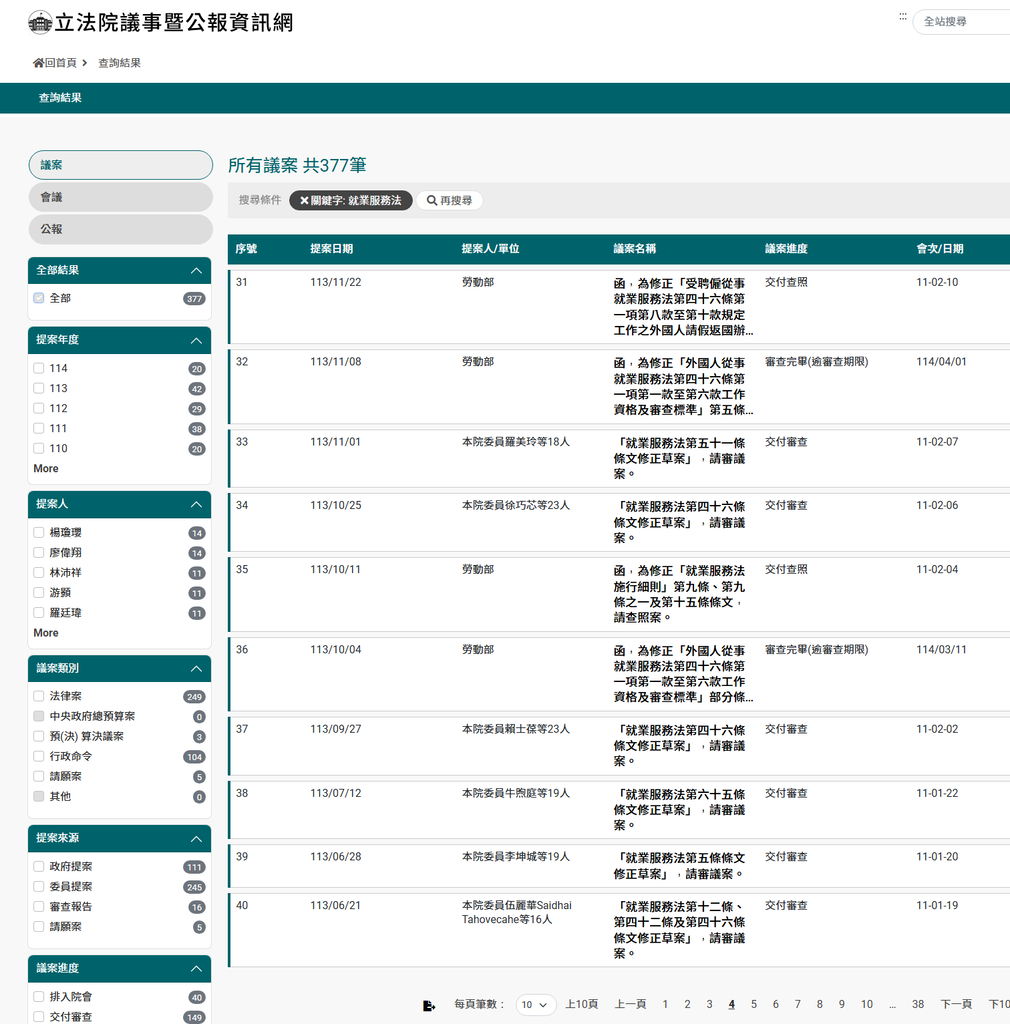Viewport: 1010px width, 1024px height.
Task: Open the 每頁筆數 page size dropdown
Action: (536, 1005)
